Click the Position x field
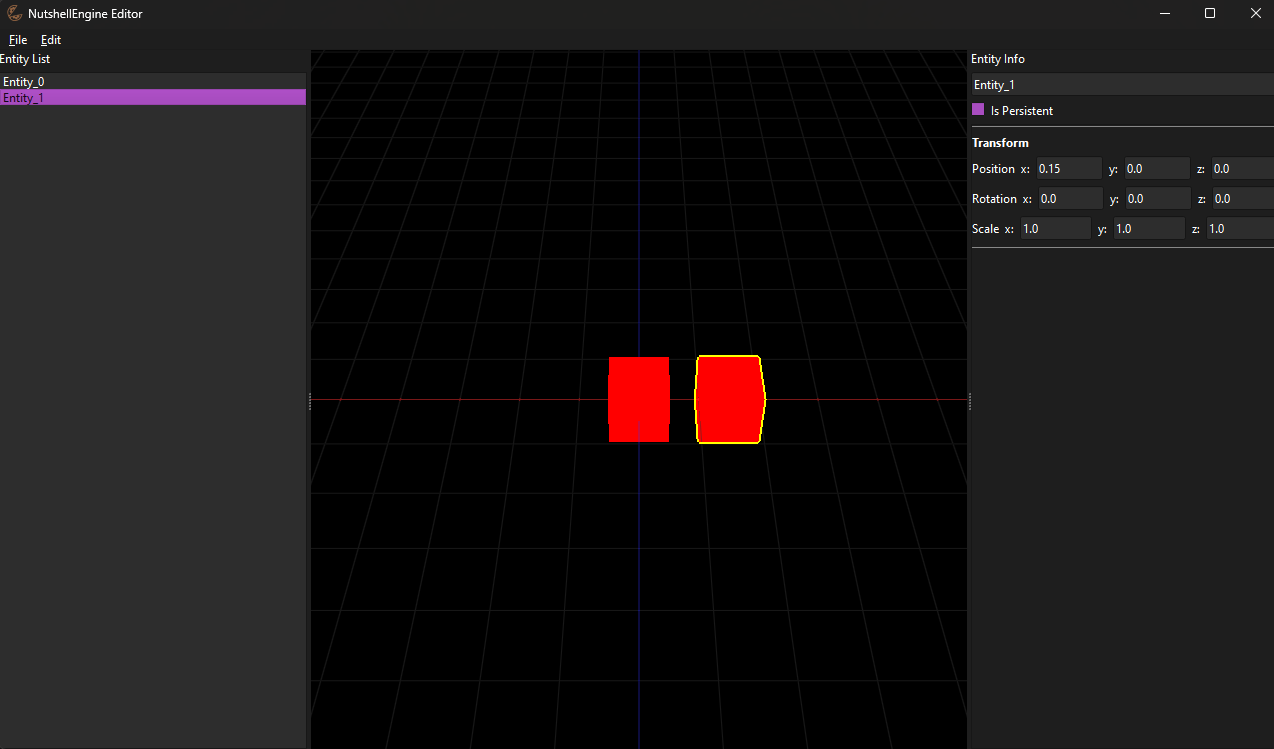Viewport: 1274px width, 749px height. (x=1069, y=169)
